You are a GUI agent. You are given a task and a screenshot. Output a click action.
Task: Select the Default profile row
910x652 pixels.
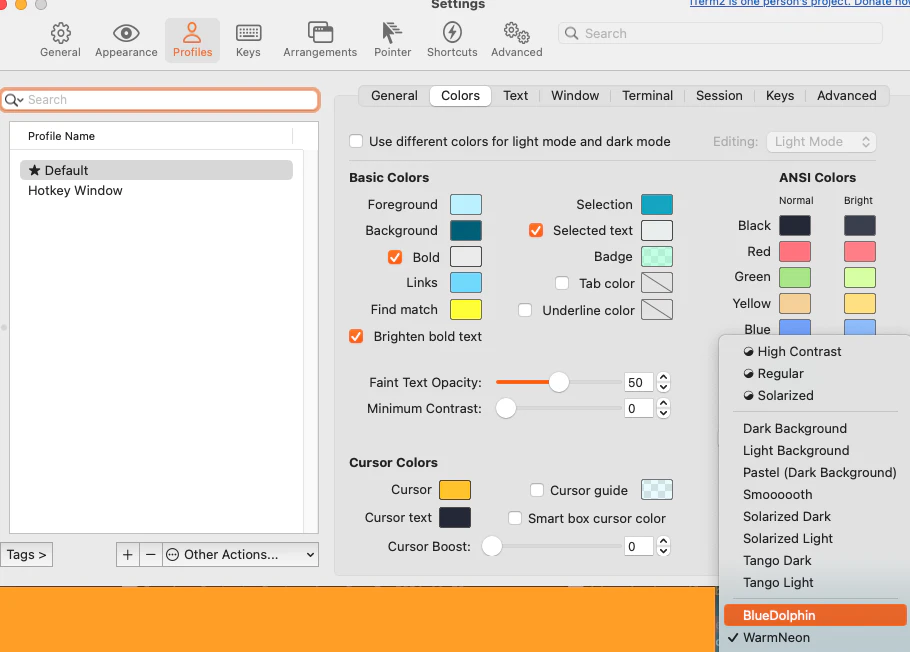click(156, 170)
